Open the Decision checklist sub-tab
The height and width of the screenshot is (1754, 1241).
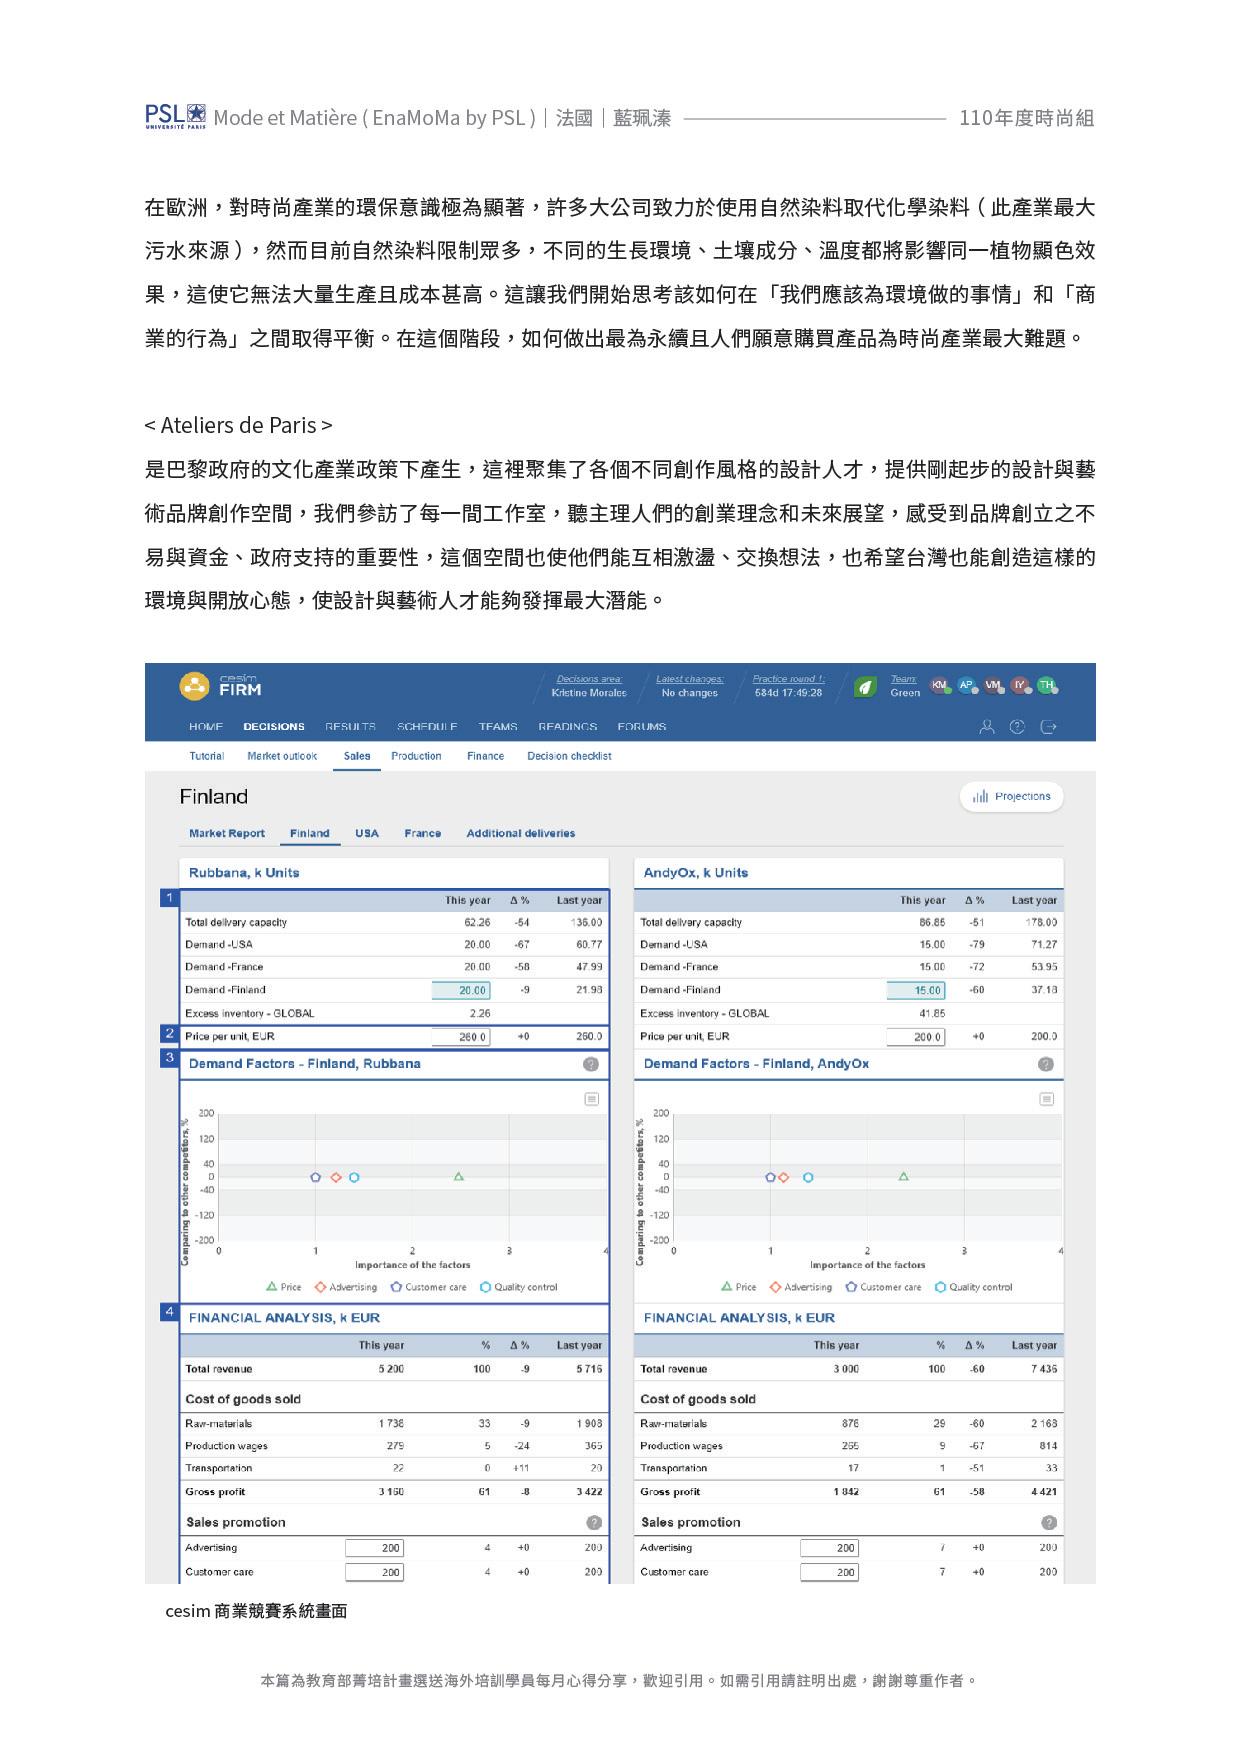(x=569, y=756)
